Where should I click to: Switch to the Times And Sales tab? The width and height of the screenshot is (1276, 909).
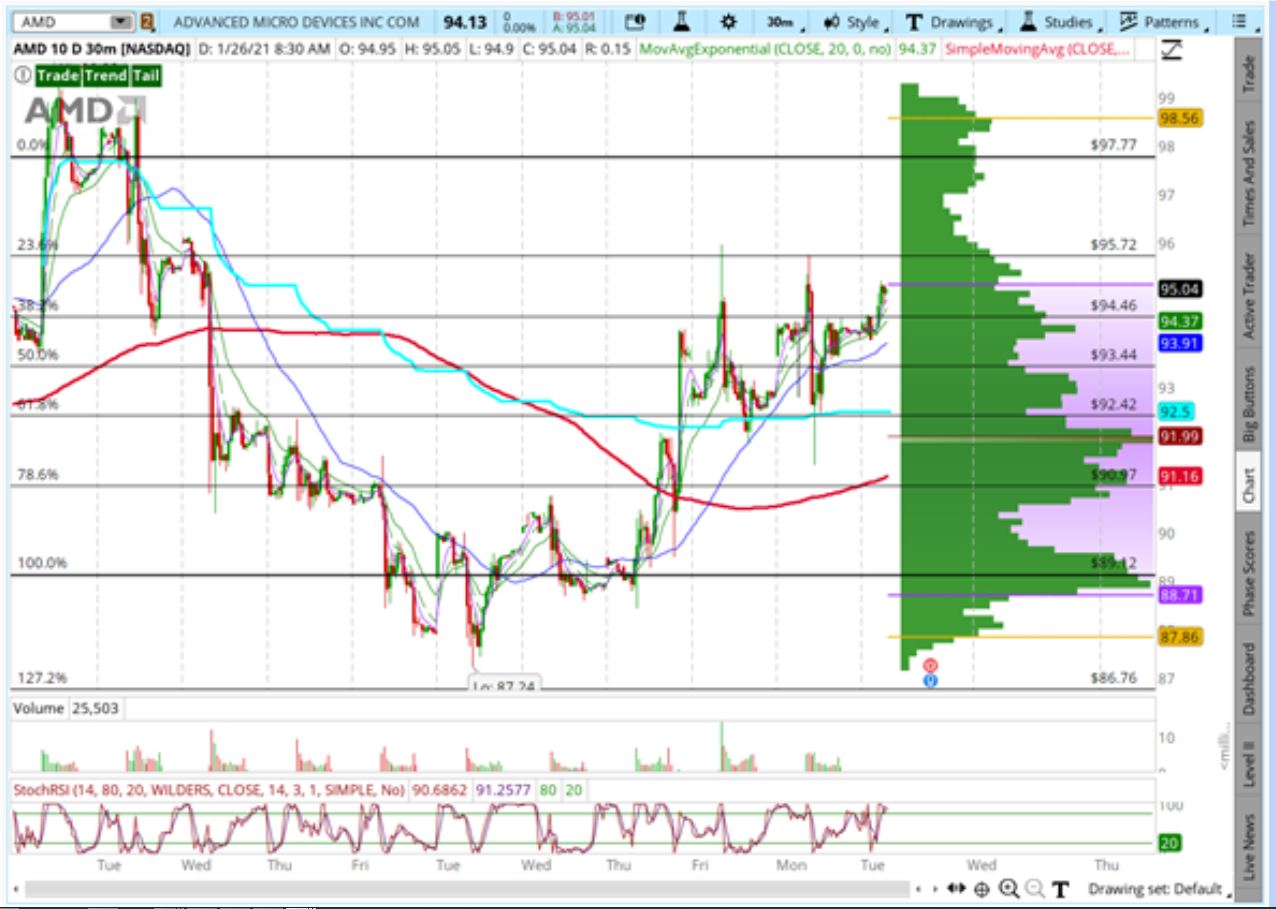click(1248, 176)
